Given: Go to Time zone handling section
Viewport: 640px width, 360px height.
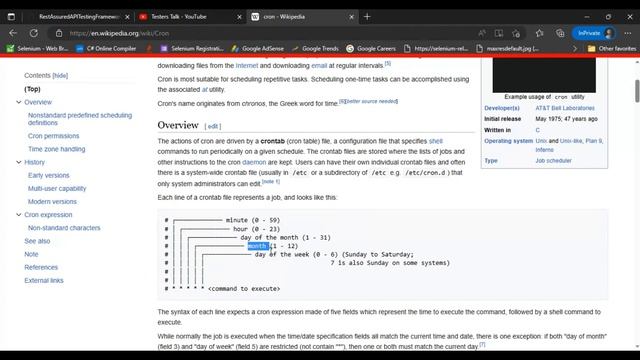Looking at the screenshot, I should tap(56, 149).
